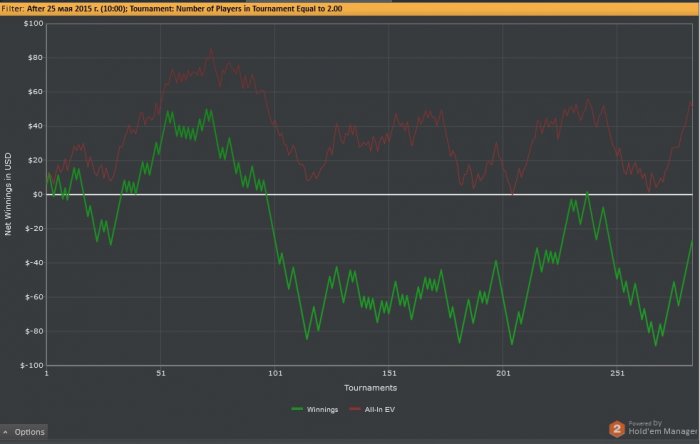This screenshot has width=700, height=444.
Task: Click the 251 tick on tournaments axis
Action: click(x=617, y=374)
